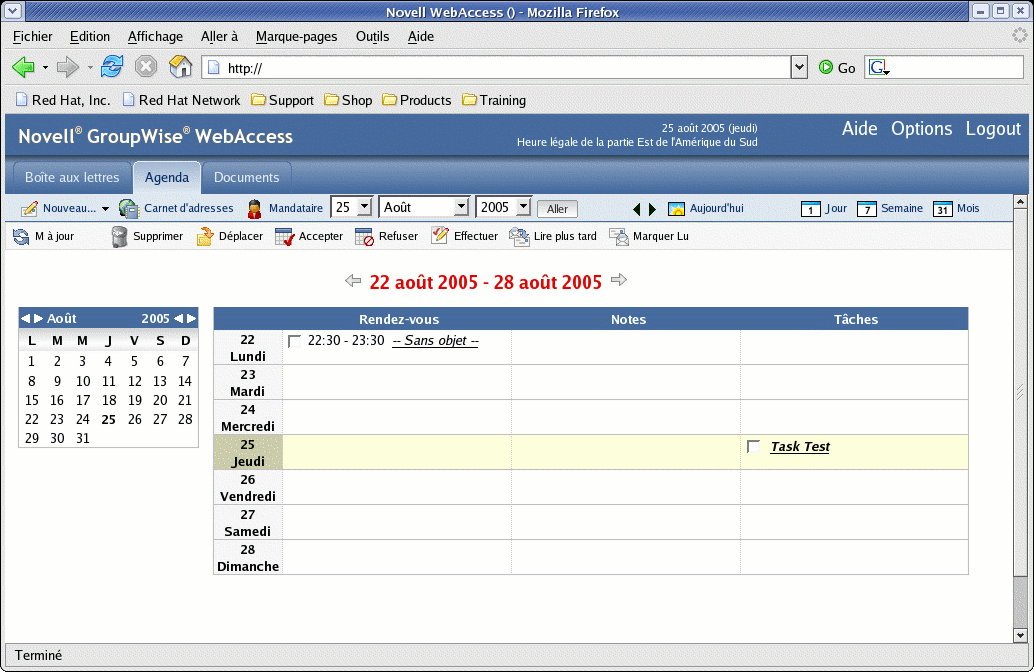Image resolution: width=1034 pixels, height=672 pixels.
Task: Click the Stop loading icon
Action: [146, 67]
